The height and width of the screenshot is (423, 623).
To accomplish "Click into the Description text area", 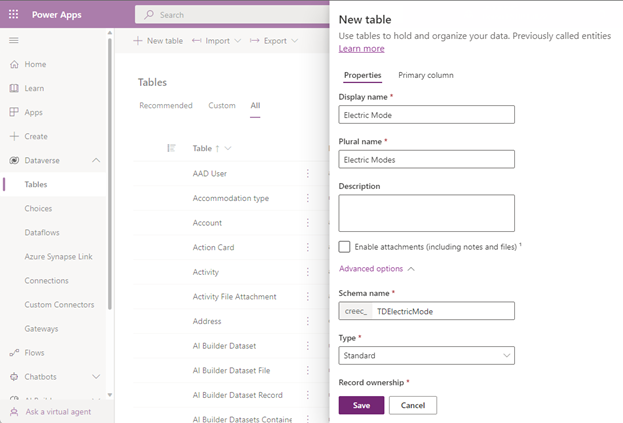I will click(427, 213).
